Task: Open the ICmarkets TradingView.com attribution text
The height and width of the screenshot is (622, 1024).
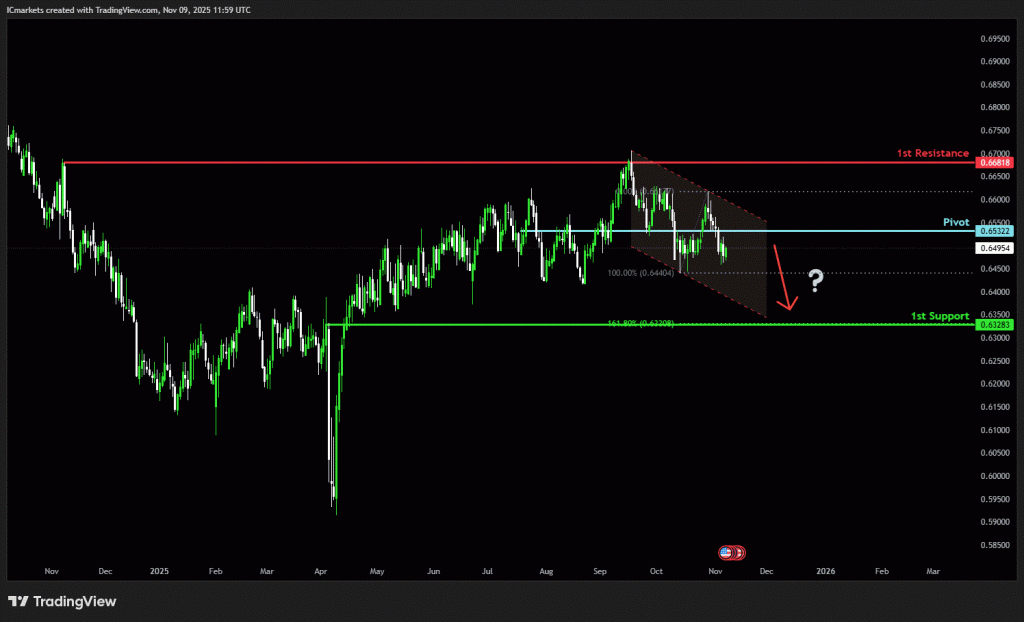Action: (129, 9)
